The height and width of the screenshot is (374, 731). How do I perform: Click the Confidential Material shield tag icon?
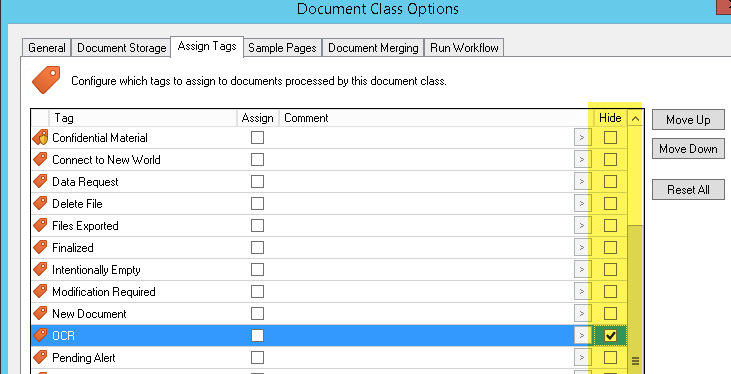(41, 138)
